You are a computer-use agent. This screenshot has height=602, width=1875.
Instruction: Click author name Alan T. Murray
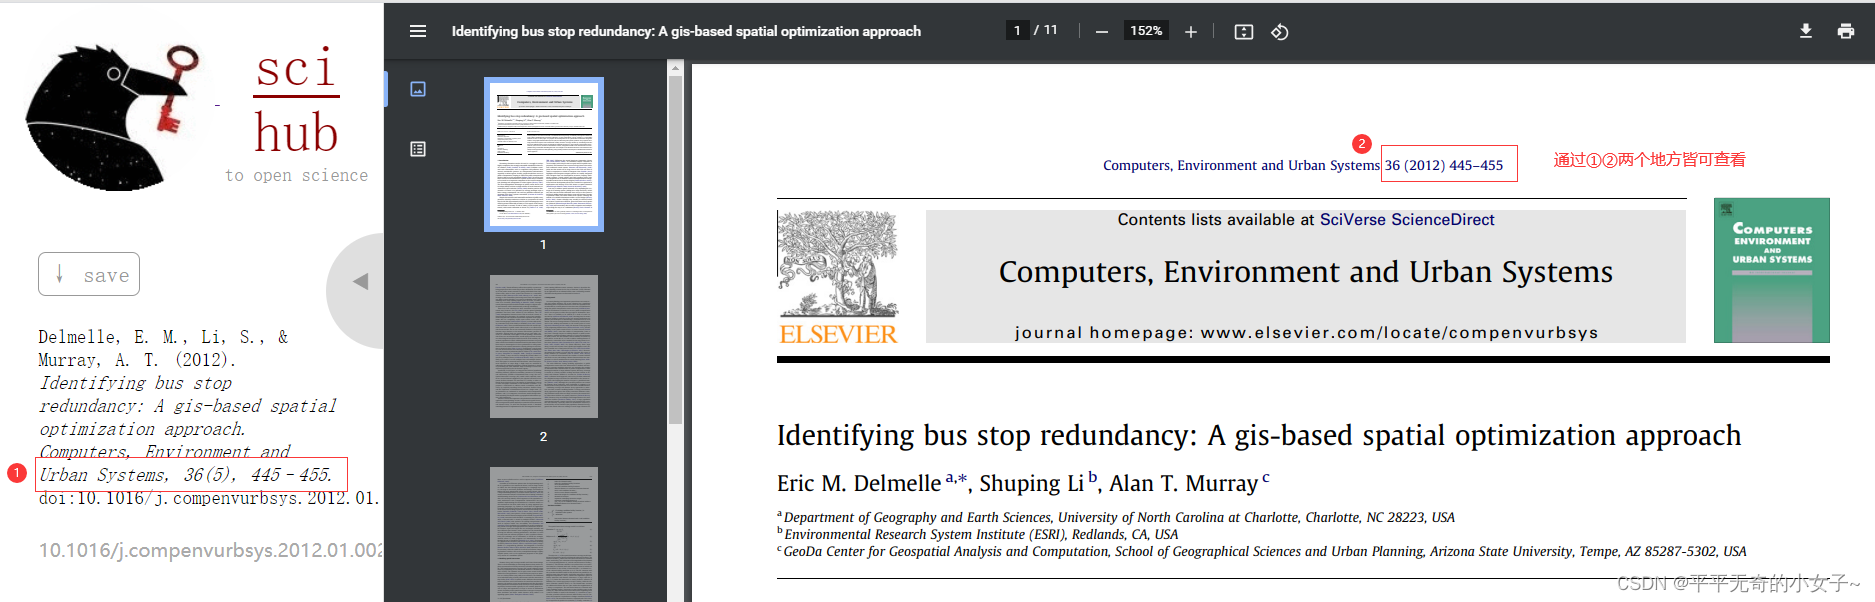coord(1184,484)
